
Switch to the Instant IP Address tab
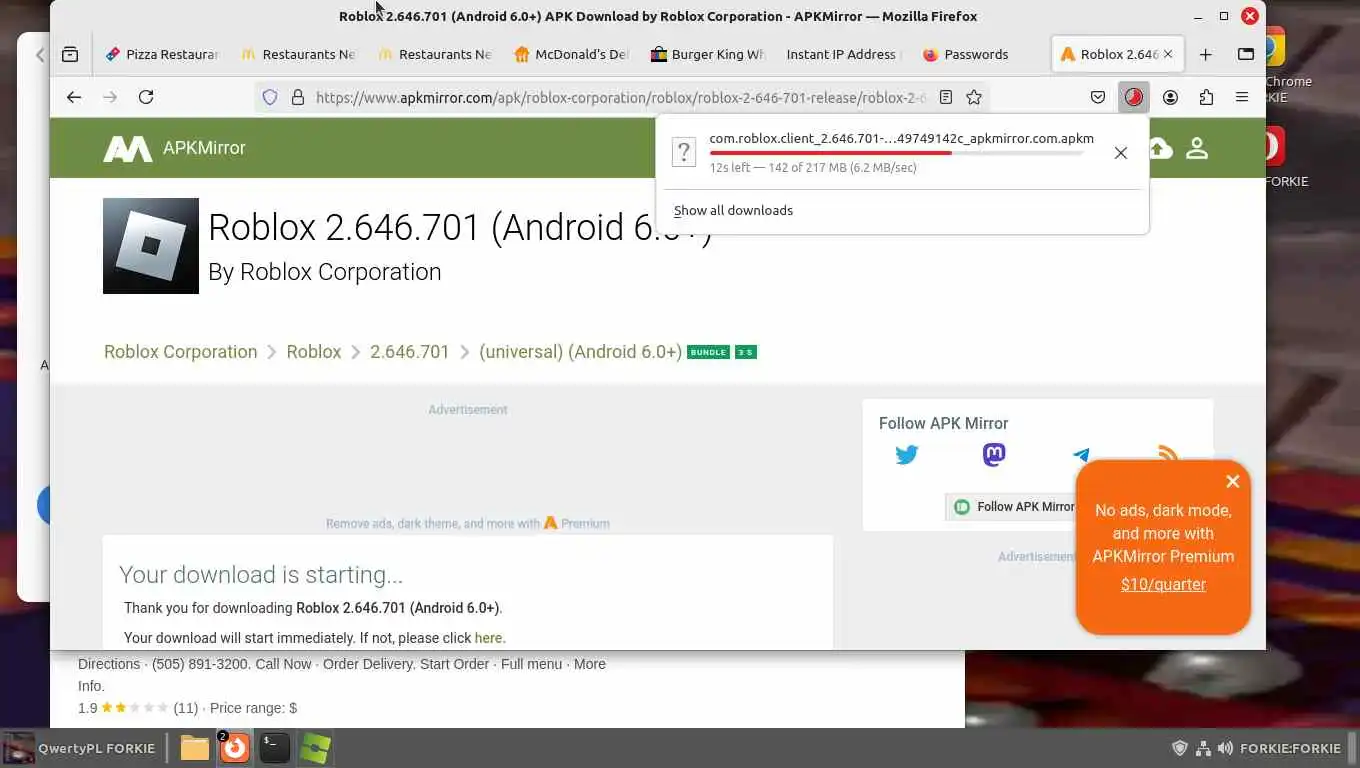844,54
